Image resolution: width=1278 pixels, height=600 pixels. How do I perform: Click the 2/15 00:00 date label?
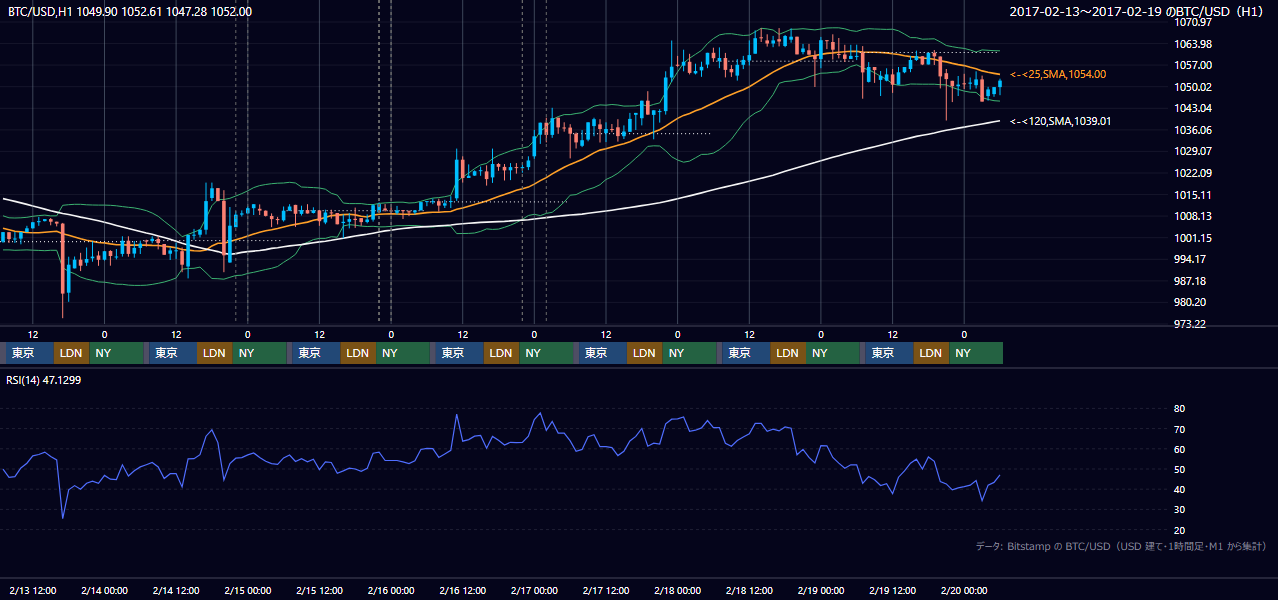[248, 590]
